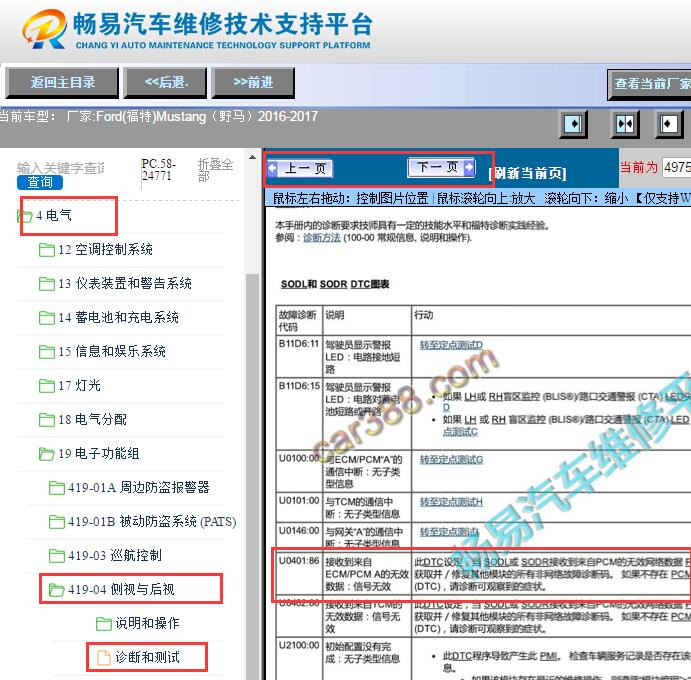Viewport: 691px width, 680px height.
Task: Click the split-panel layout icon
Action: tap(625, 124)
